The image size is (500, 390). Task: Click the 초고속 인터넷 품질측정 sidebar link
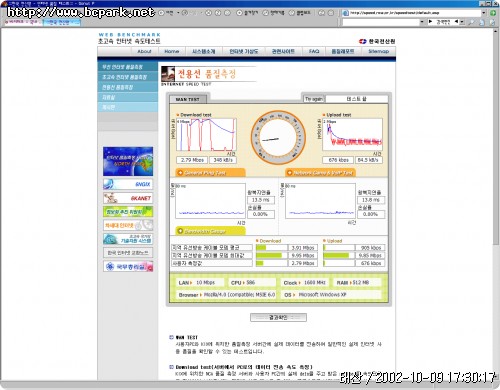[128, 77]
